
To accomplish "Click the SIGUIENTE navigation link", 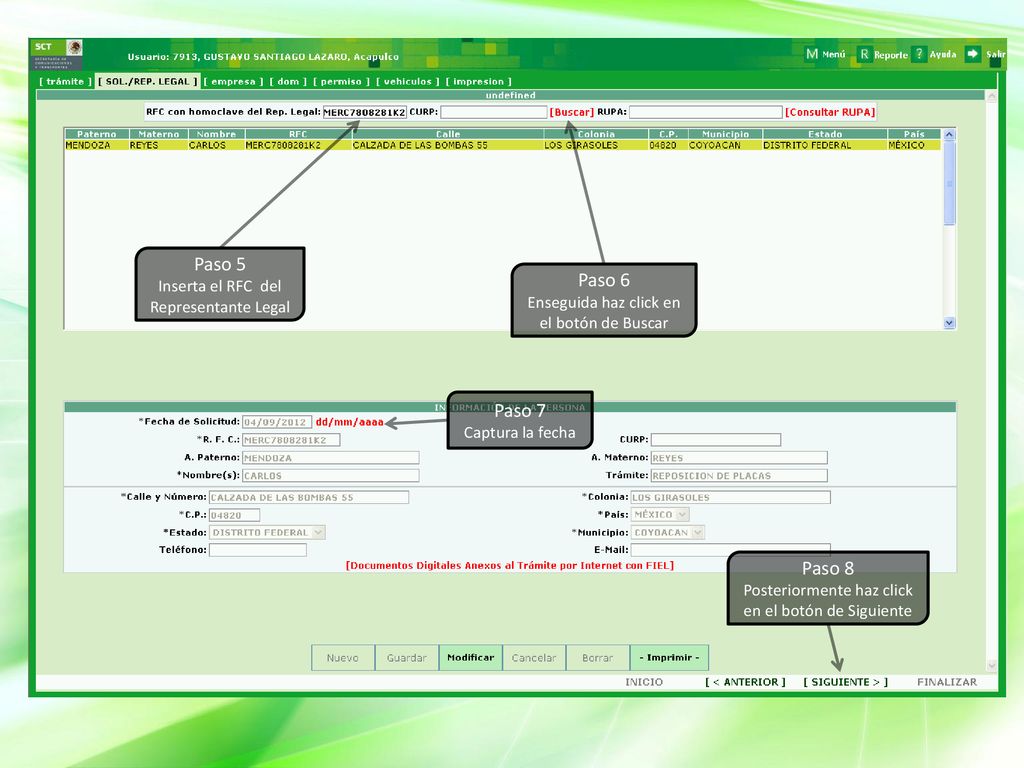I will 846,682.
